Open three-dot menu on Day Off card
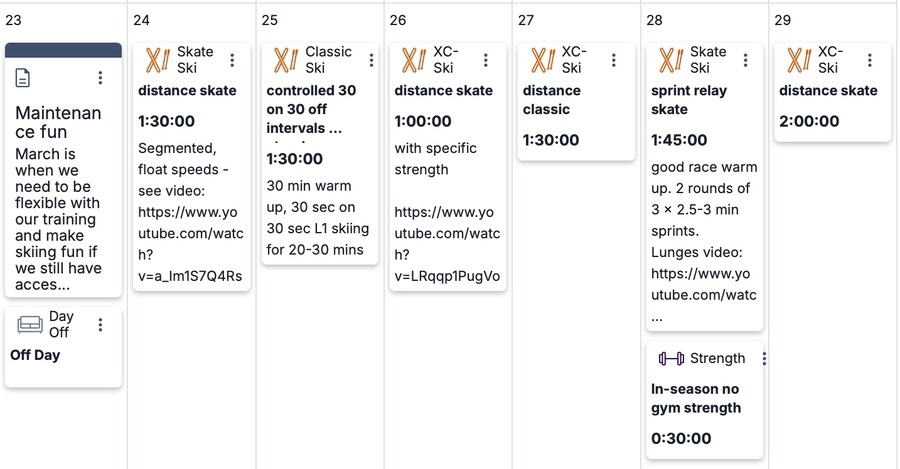This screenshot has height=469, width=900. pos(100,325)
